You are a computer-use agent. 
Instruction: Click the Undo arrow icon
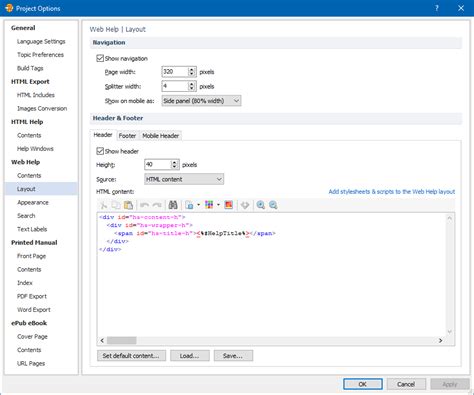[x=144, y=205]
